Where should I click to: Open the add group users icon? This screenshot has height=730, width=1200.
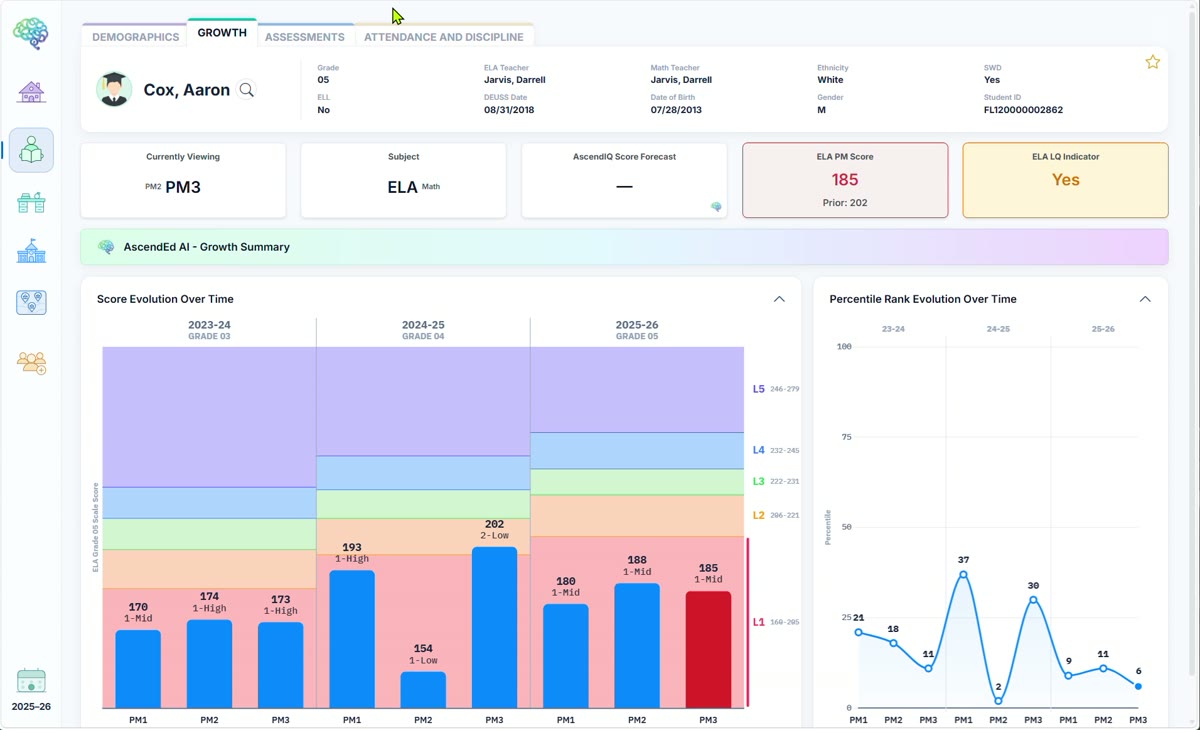31,361
